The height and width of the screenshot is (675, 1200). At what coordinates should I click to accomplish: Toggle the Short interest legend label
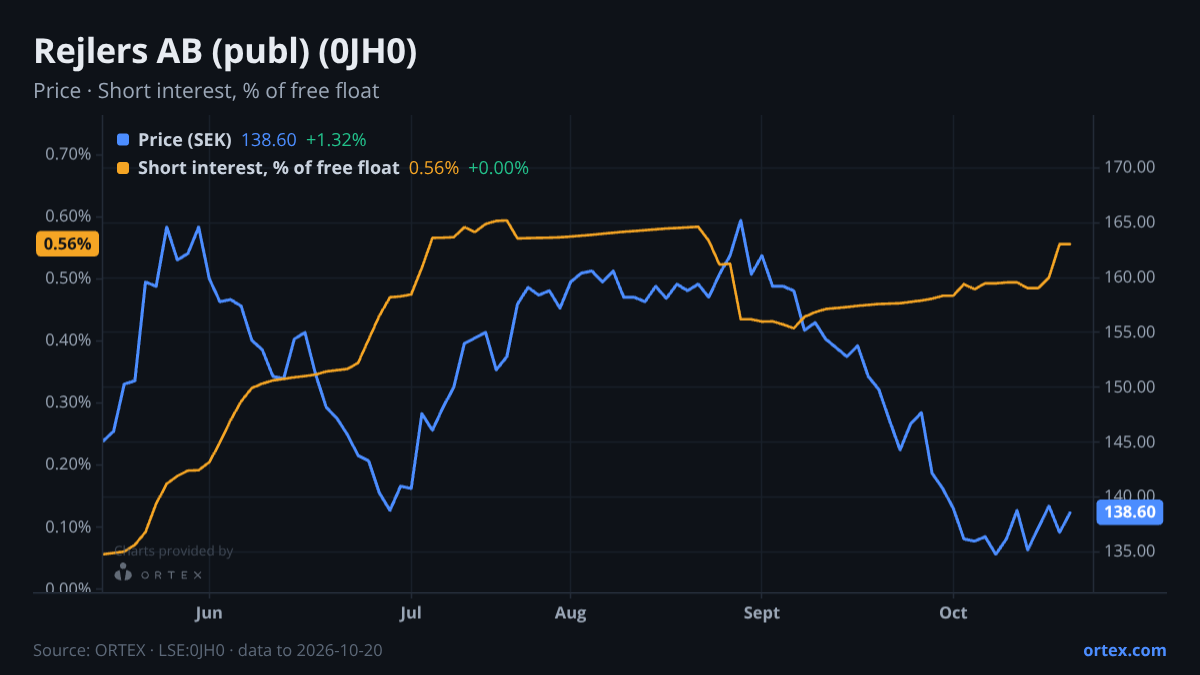click(268, 168)
